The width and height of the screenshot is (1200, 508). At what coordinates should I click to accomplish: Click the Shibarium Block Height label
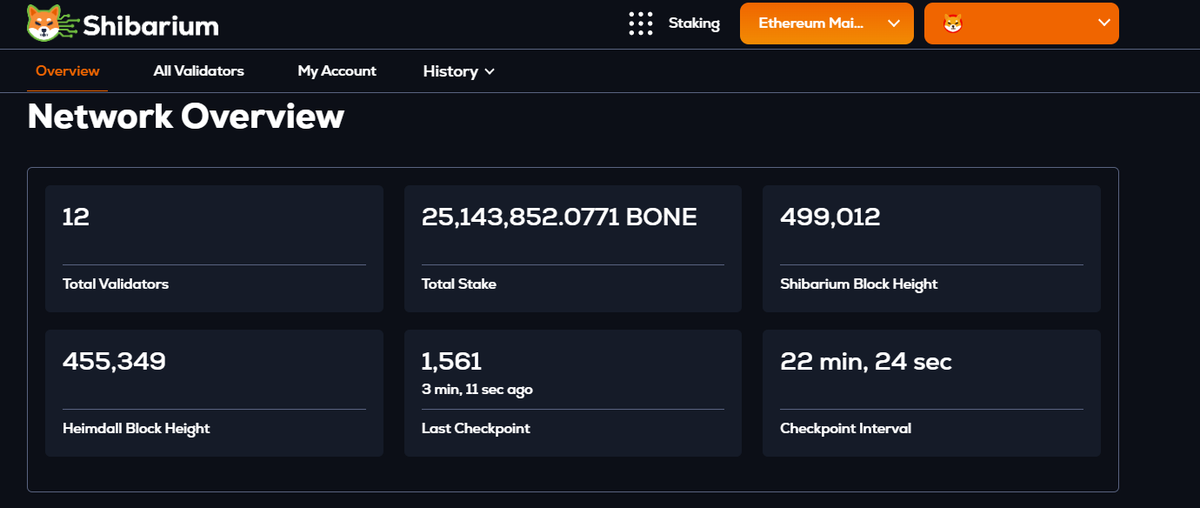click(859, 284)
